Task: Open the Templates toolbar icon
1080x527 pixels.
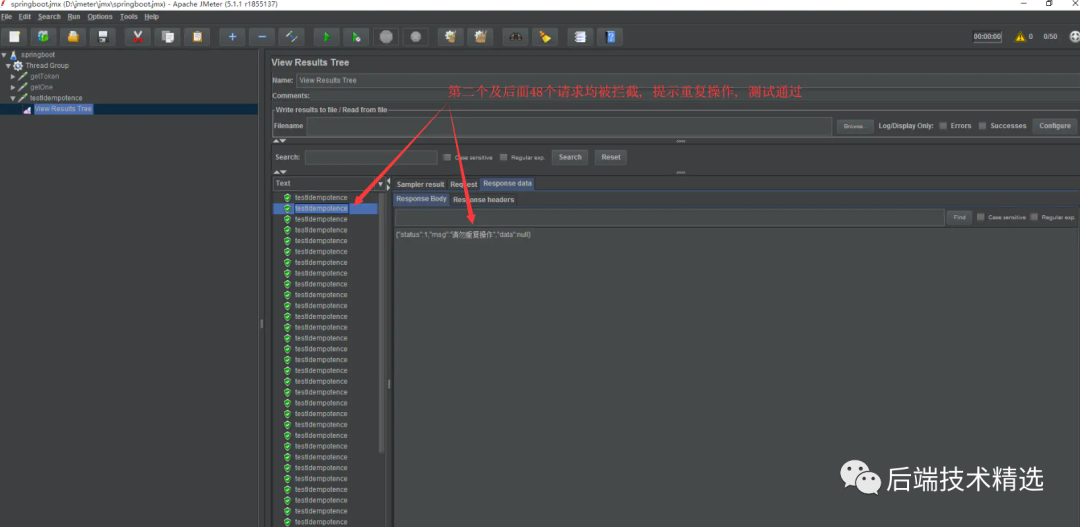Action: click(x=43, y=37)
